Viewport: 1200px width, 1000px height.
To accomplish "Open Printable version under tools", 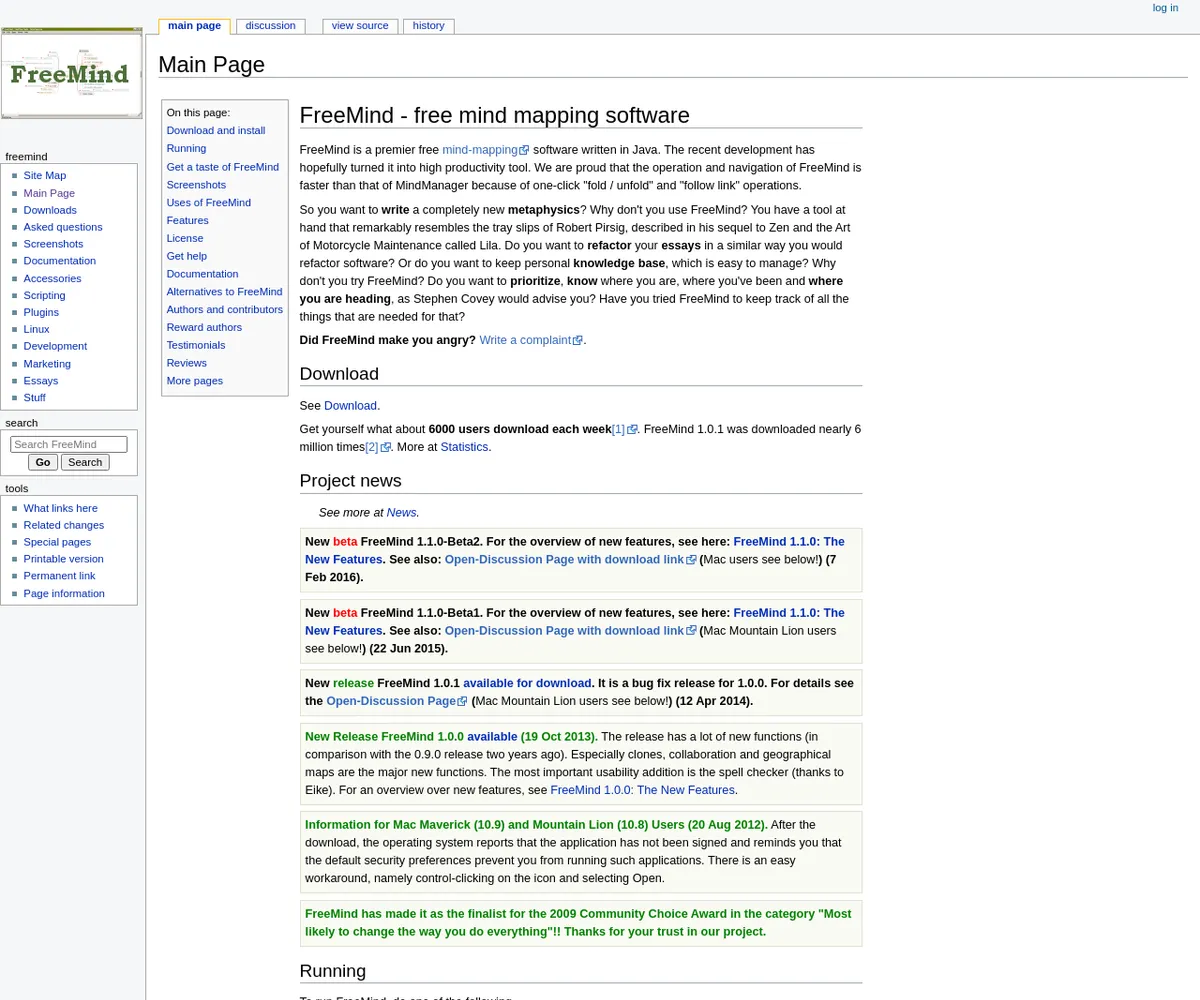I will pyautogui.click(x=63, y=559).
